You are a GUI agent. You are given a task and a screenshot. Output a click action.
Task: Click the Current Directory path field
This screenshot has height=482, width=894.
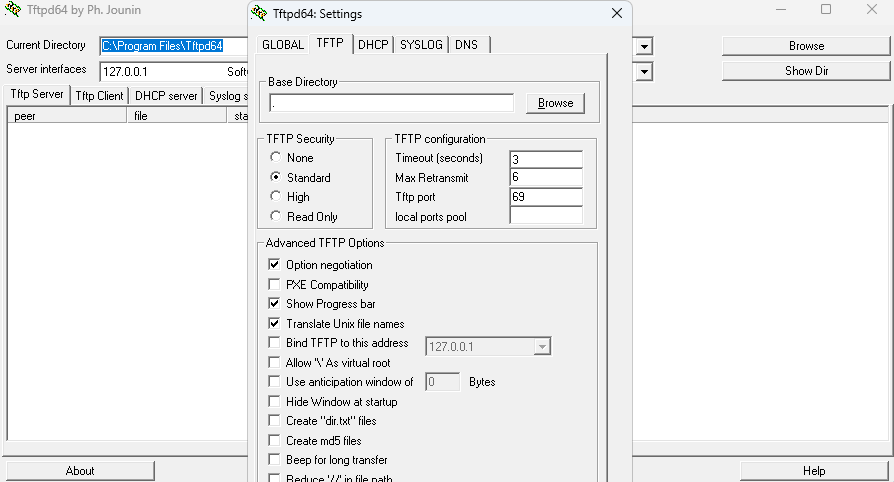(174, 46)
